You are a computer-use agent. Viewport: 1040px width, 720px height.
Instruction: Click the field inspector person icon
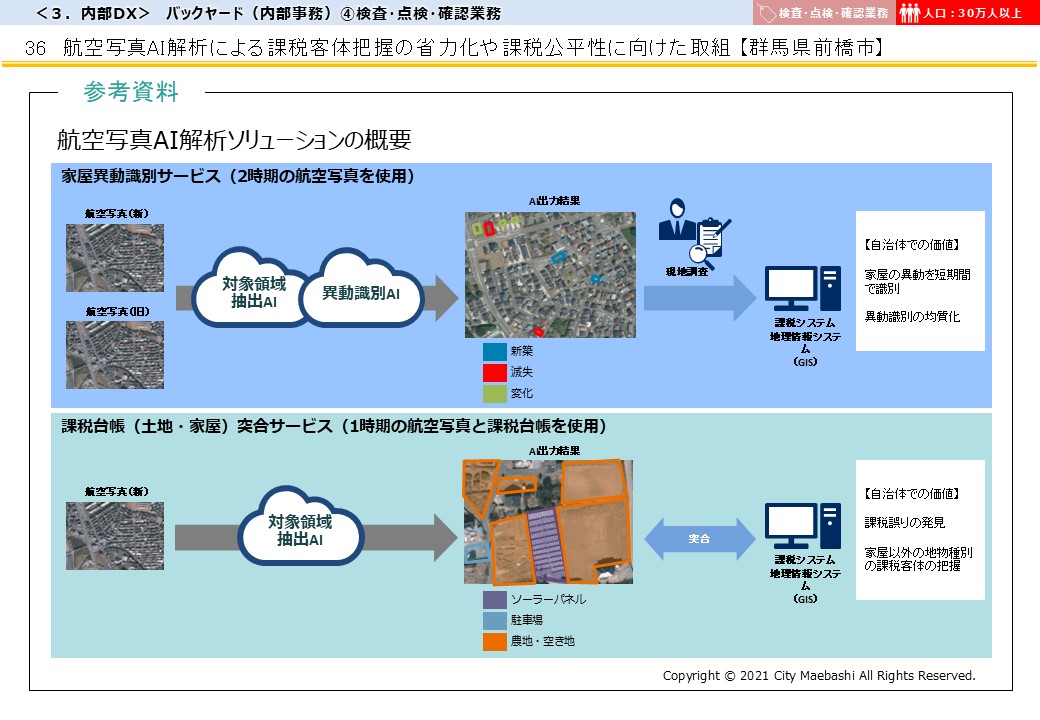(x=676, y=219)
